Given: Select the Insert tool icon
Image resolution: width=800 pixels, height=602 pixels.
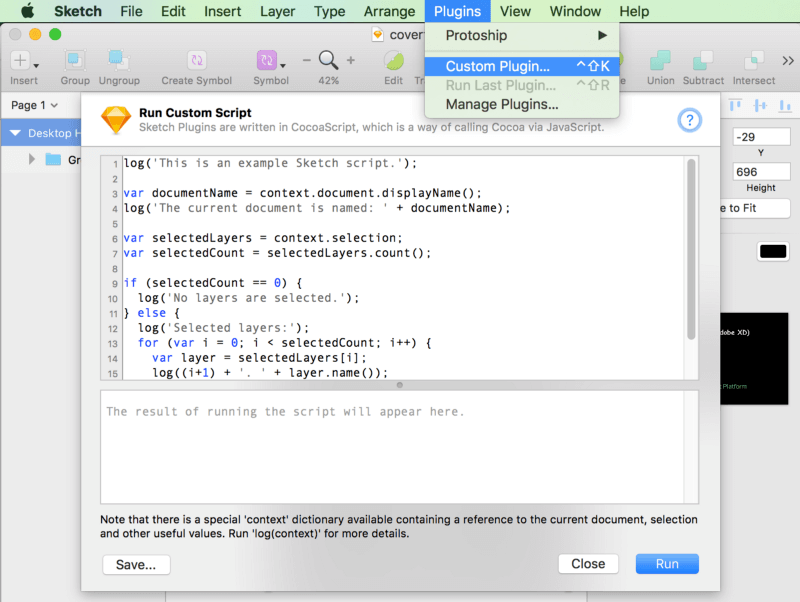Looking at the screenshot, I should pyautogui.click(x=20, y=62).
